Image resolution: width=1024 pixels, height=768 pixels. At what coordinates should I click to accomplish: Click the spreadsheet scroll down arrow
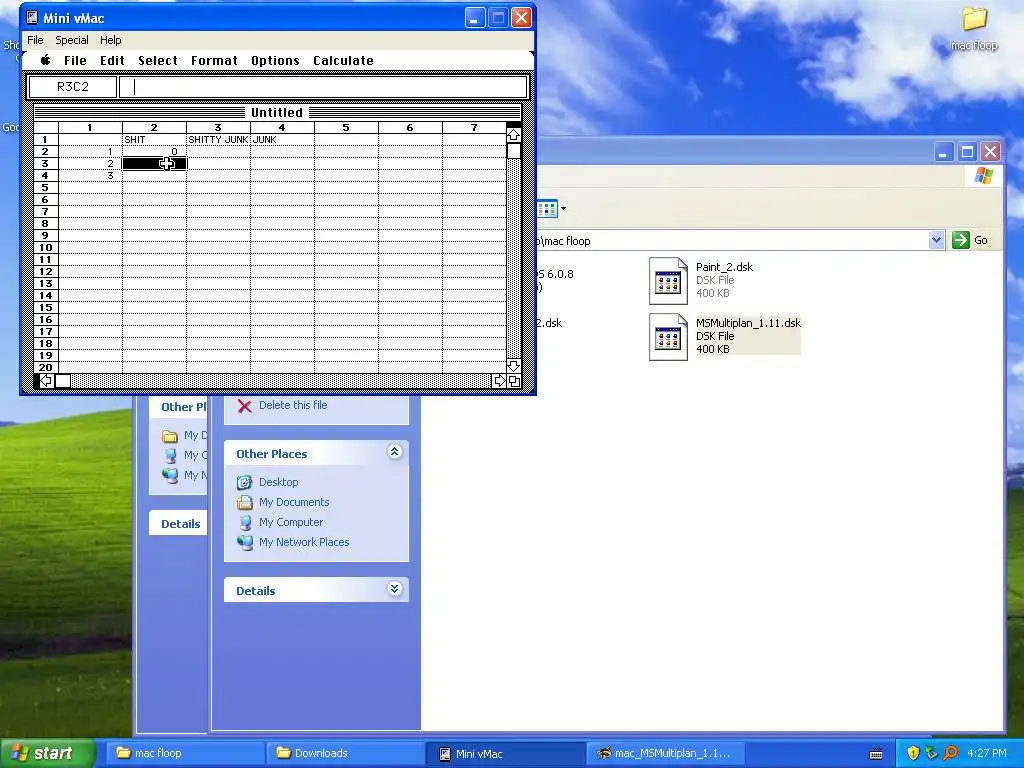click(513, 366)
